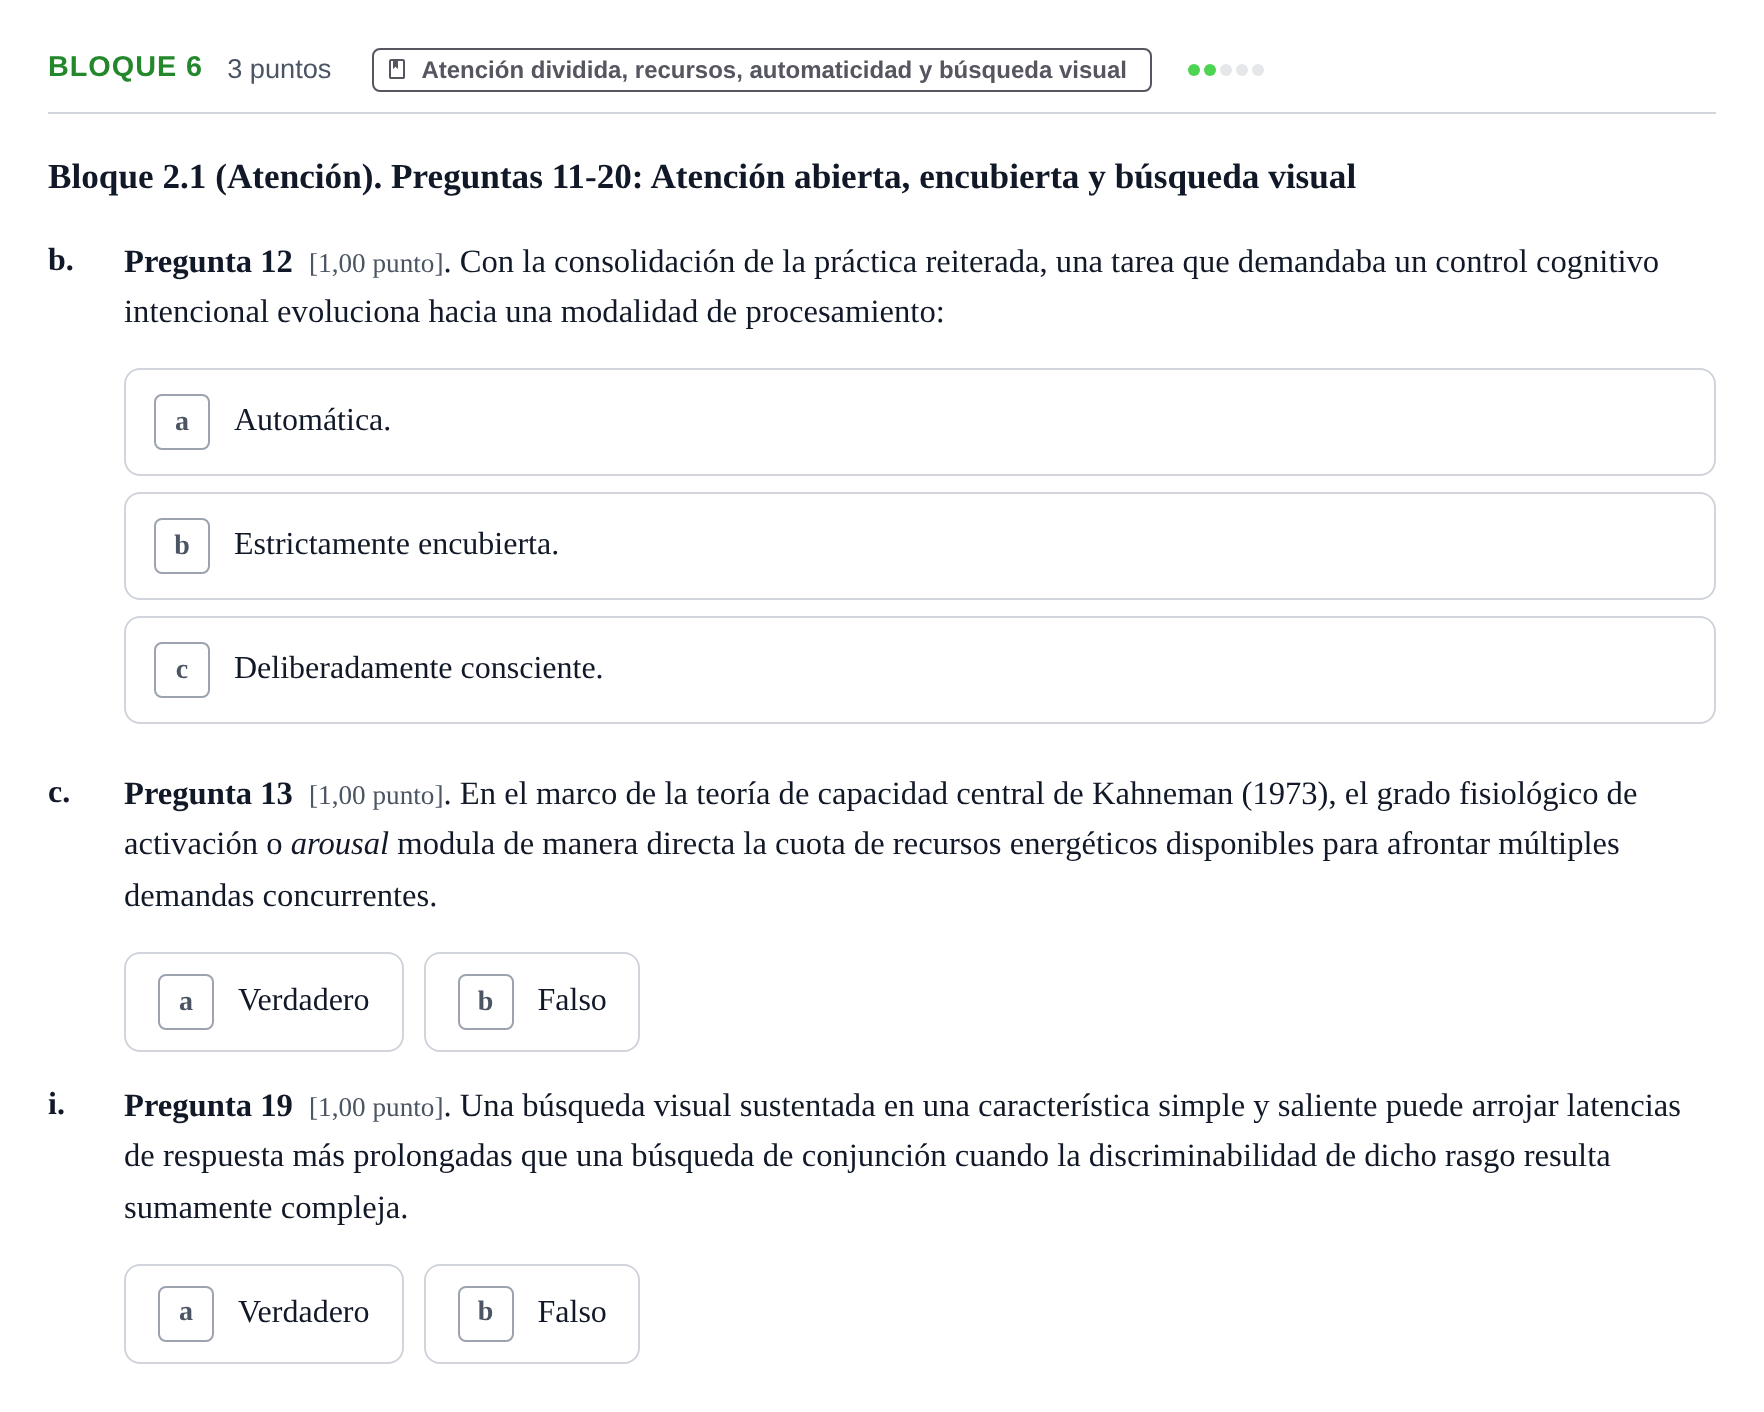This screenshot has height=1412, width=1764.
Task: Answer Falso on Pregunta 19
Action: pos(532,1314)
